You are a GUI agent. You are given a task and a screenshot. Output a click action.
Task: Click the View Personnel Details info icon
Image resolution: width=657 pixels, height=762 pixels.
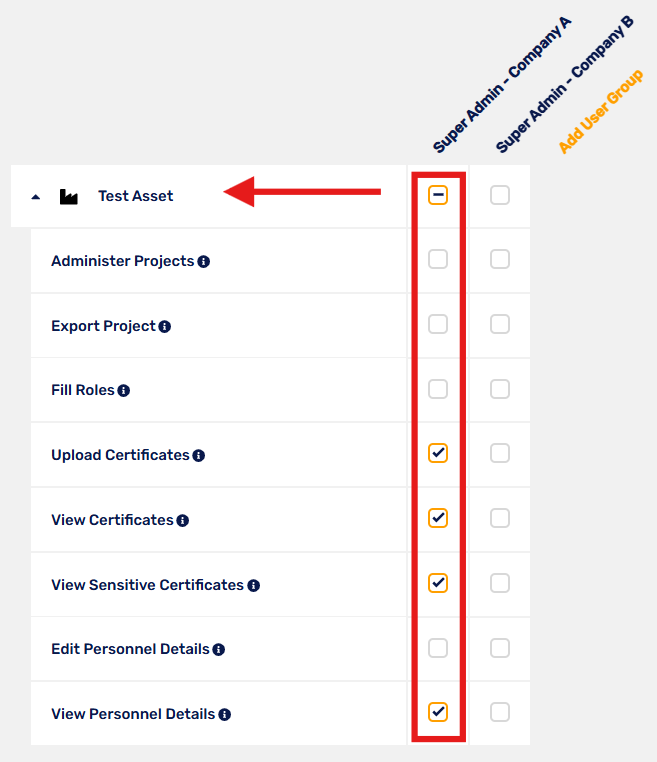pyautogui.click(x=225, y=715)
